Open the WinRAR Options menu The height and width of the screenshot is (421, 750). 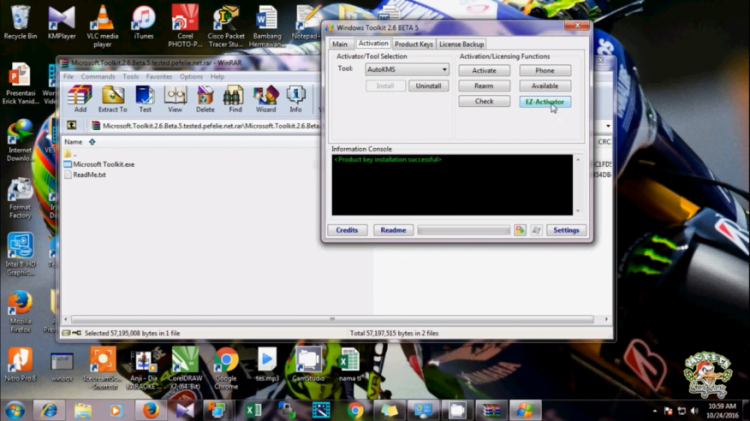pyautogui.click(x=191, y=77)
